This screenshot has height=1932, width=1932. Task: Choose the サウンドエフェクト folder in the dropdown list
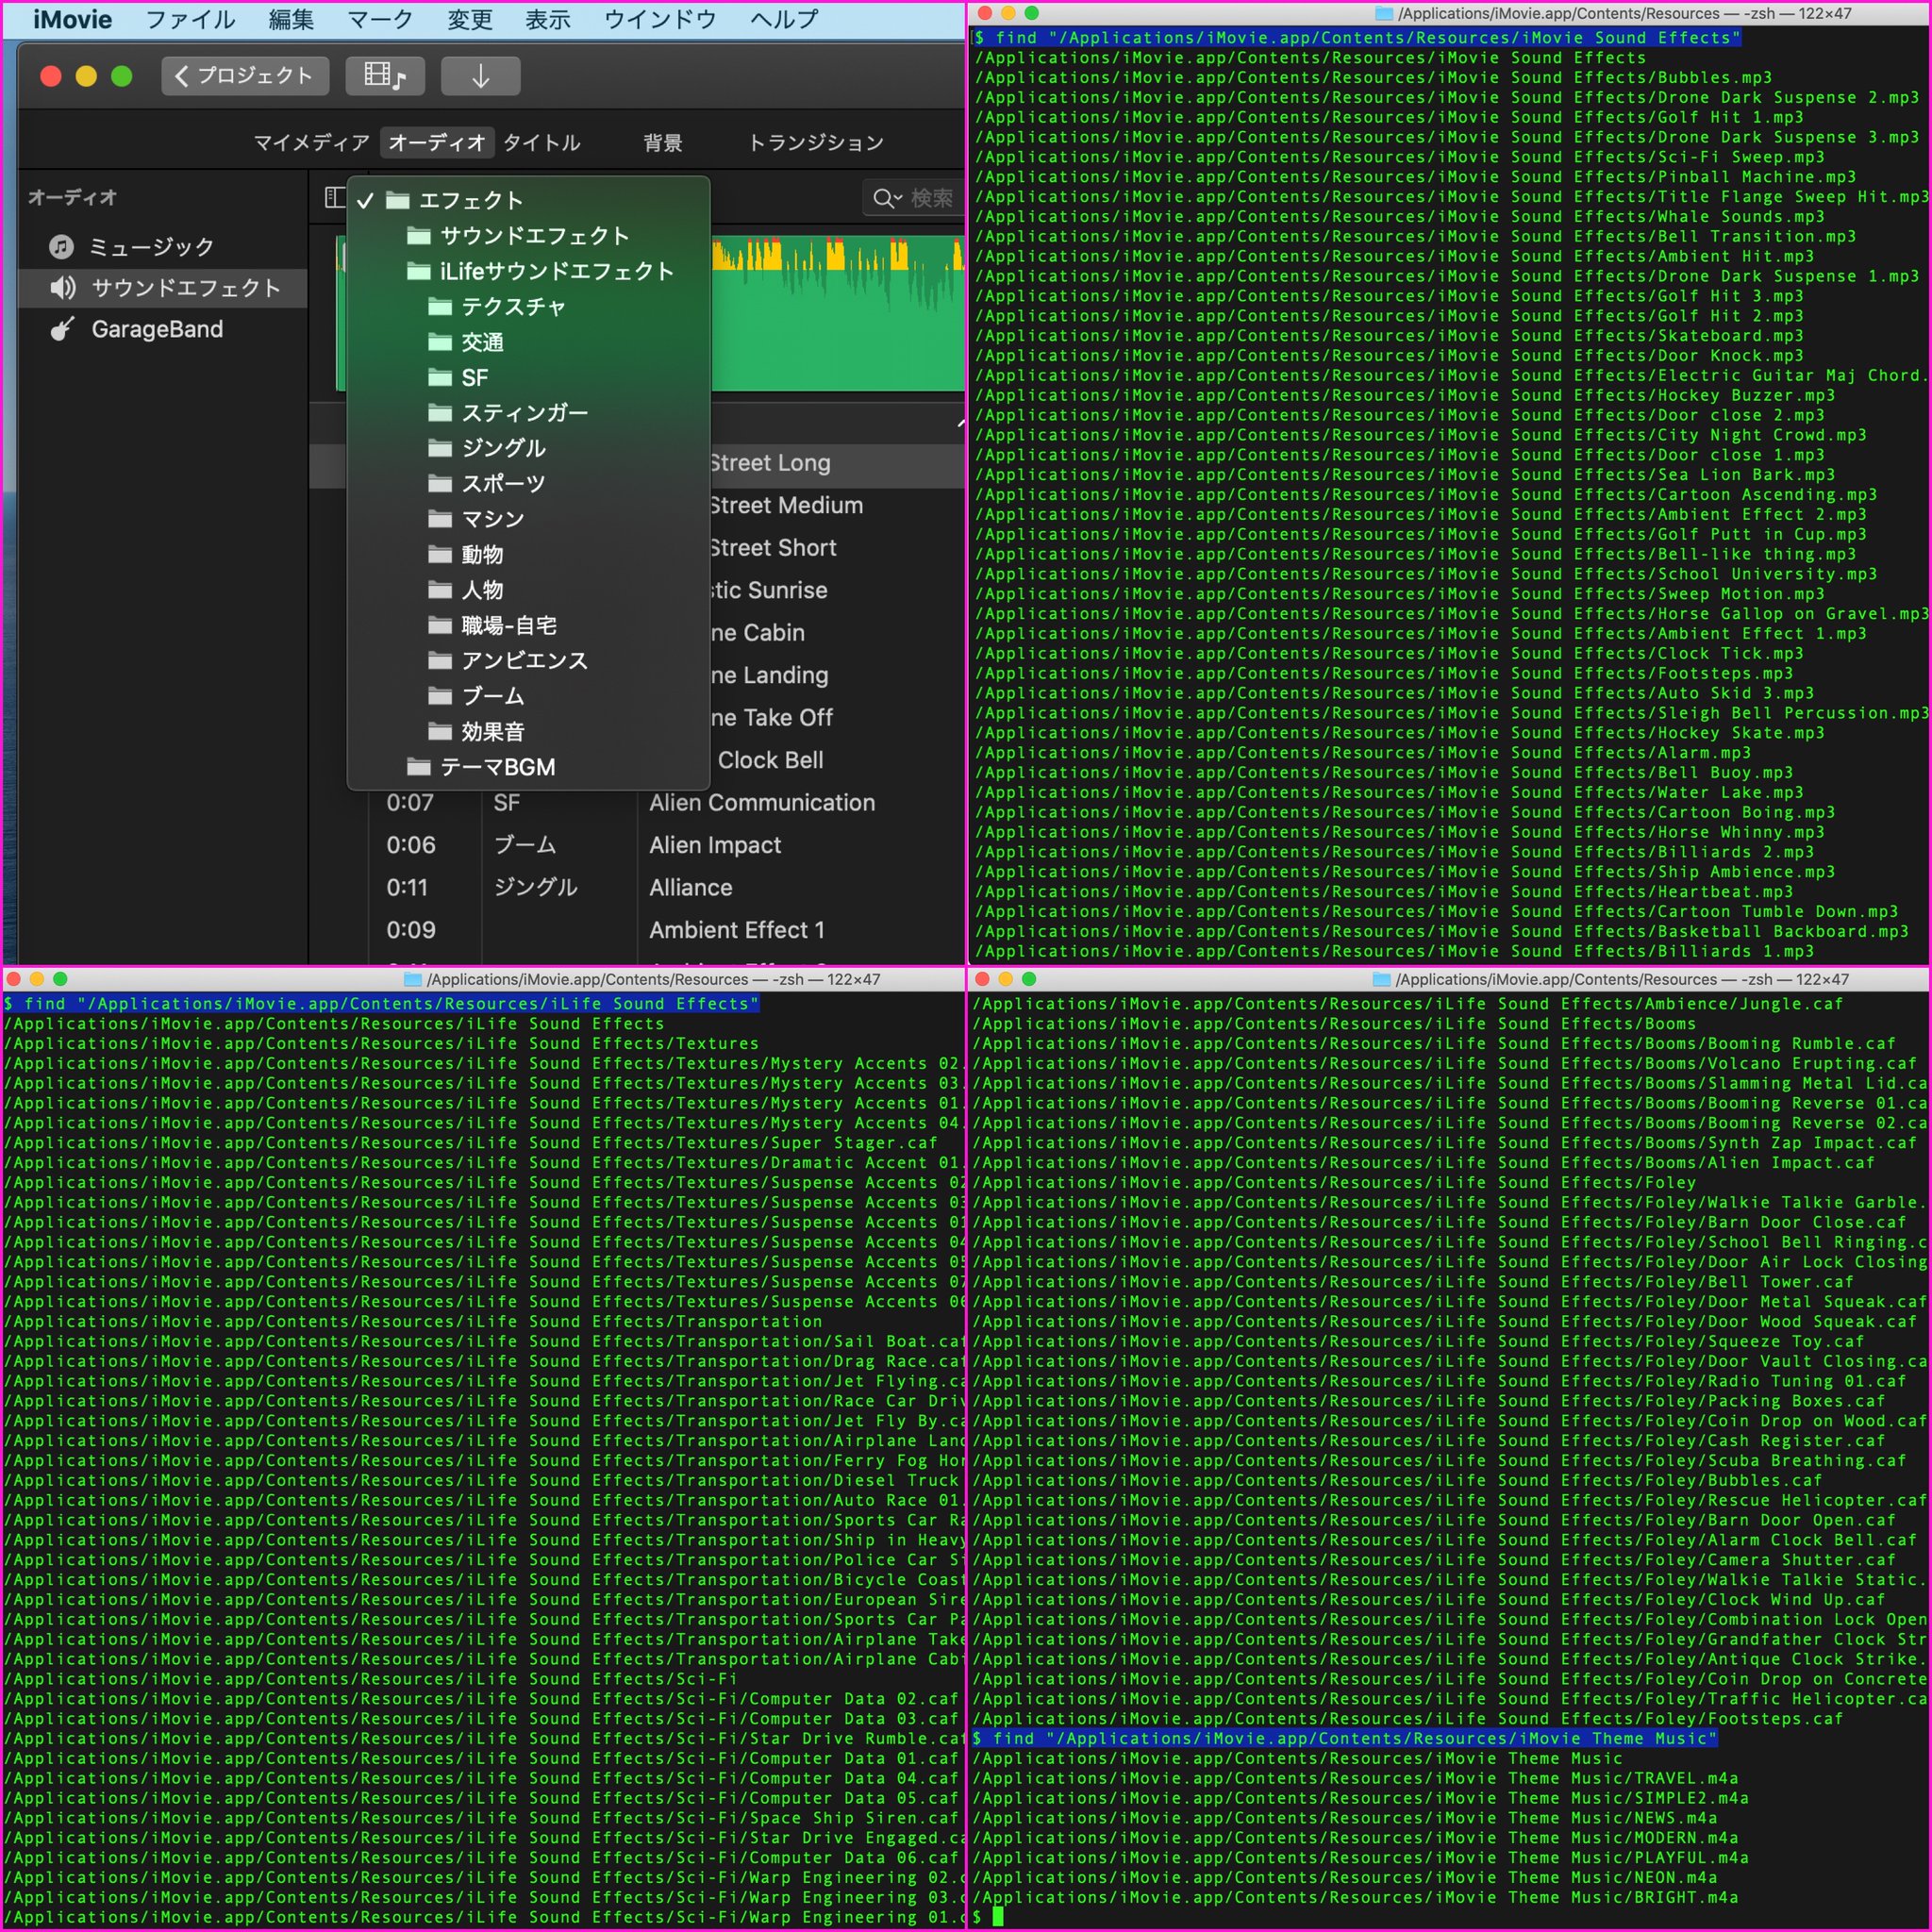[528, 236]
